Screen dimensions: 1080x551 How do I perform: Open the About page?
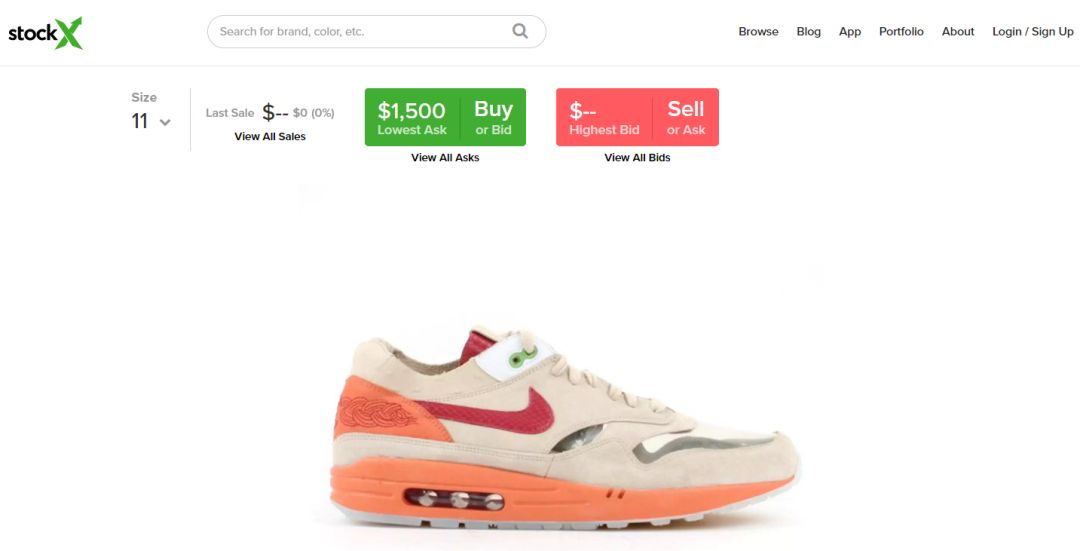coord(958,32)
